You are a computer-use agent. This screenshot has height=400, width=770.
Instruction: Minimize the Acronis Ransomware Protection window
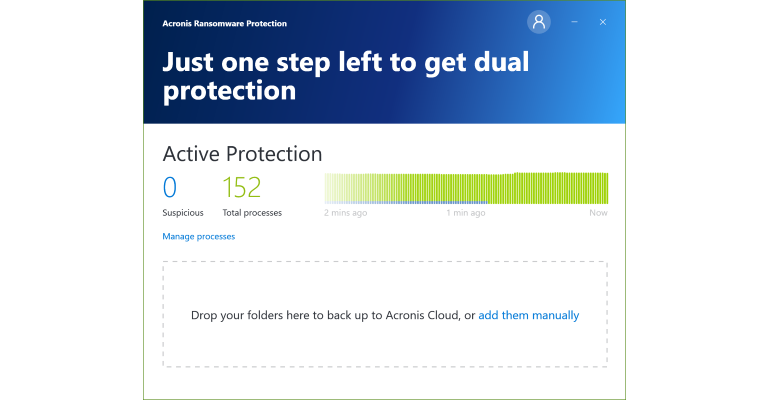click(x=574, y=22)
